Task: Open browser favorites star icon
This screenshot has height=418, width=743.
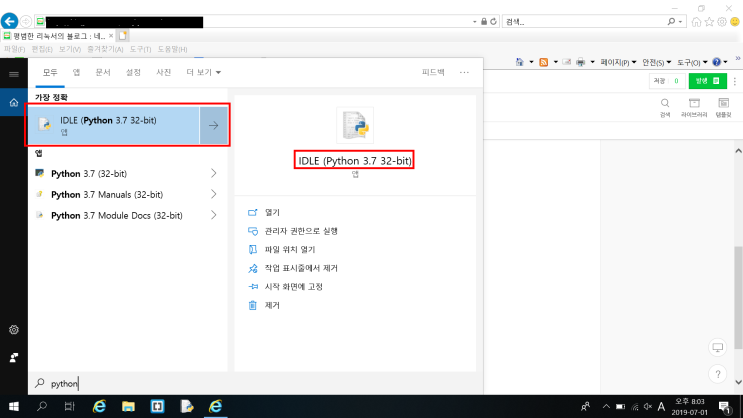Action: [709, 22]
